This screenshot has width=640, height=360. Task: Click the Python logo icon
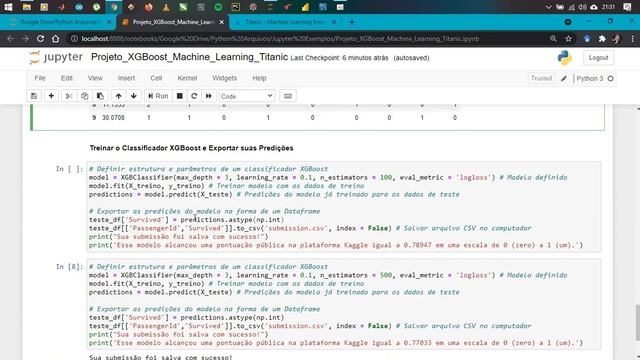tap(564, 58)
